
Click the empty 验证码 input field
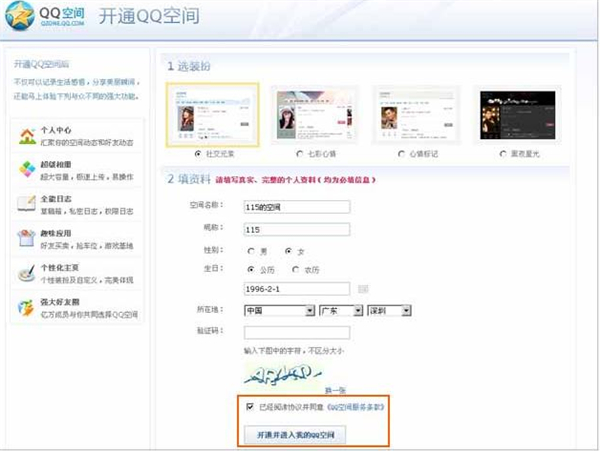(x=297, y=332)
